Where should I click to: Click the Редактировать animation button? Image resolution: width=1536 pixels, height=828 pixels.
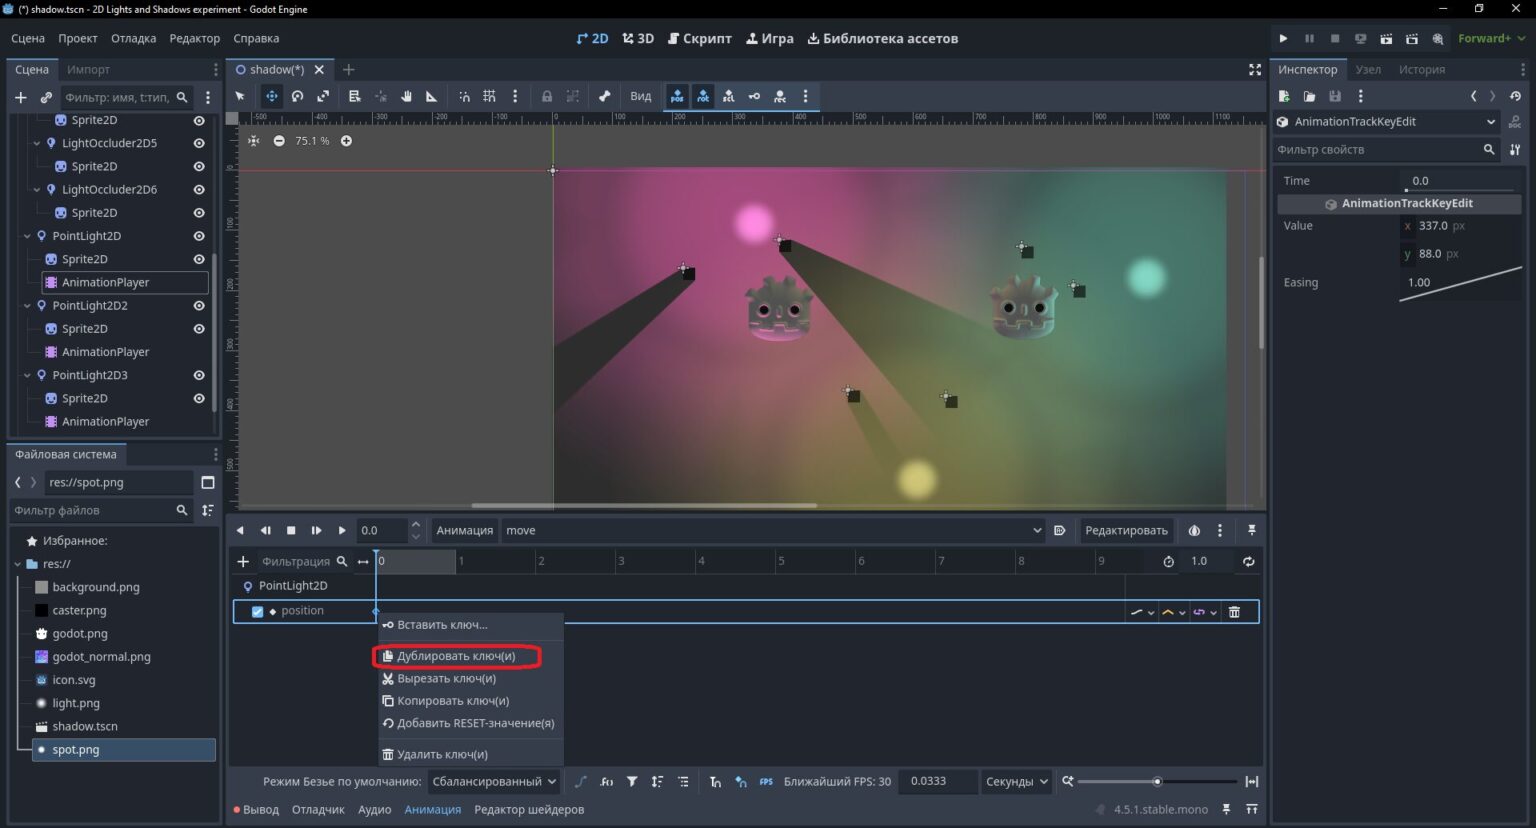pos(1126,530)
